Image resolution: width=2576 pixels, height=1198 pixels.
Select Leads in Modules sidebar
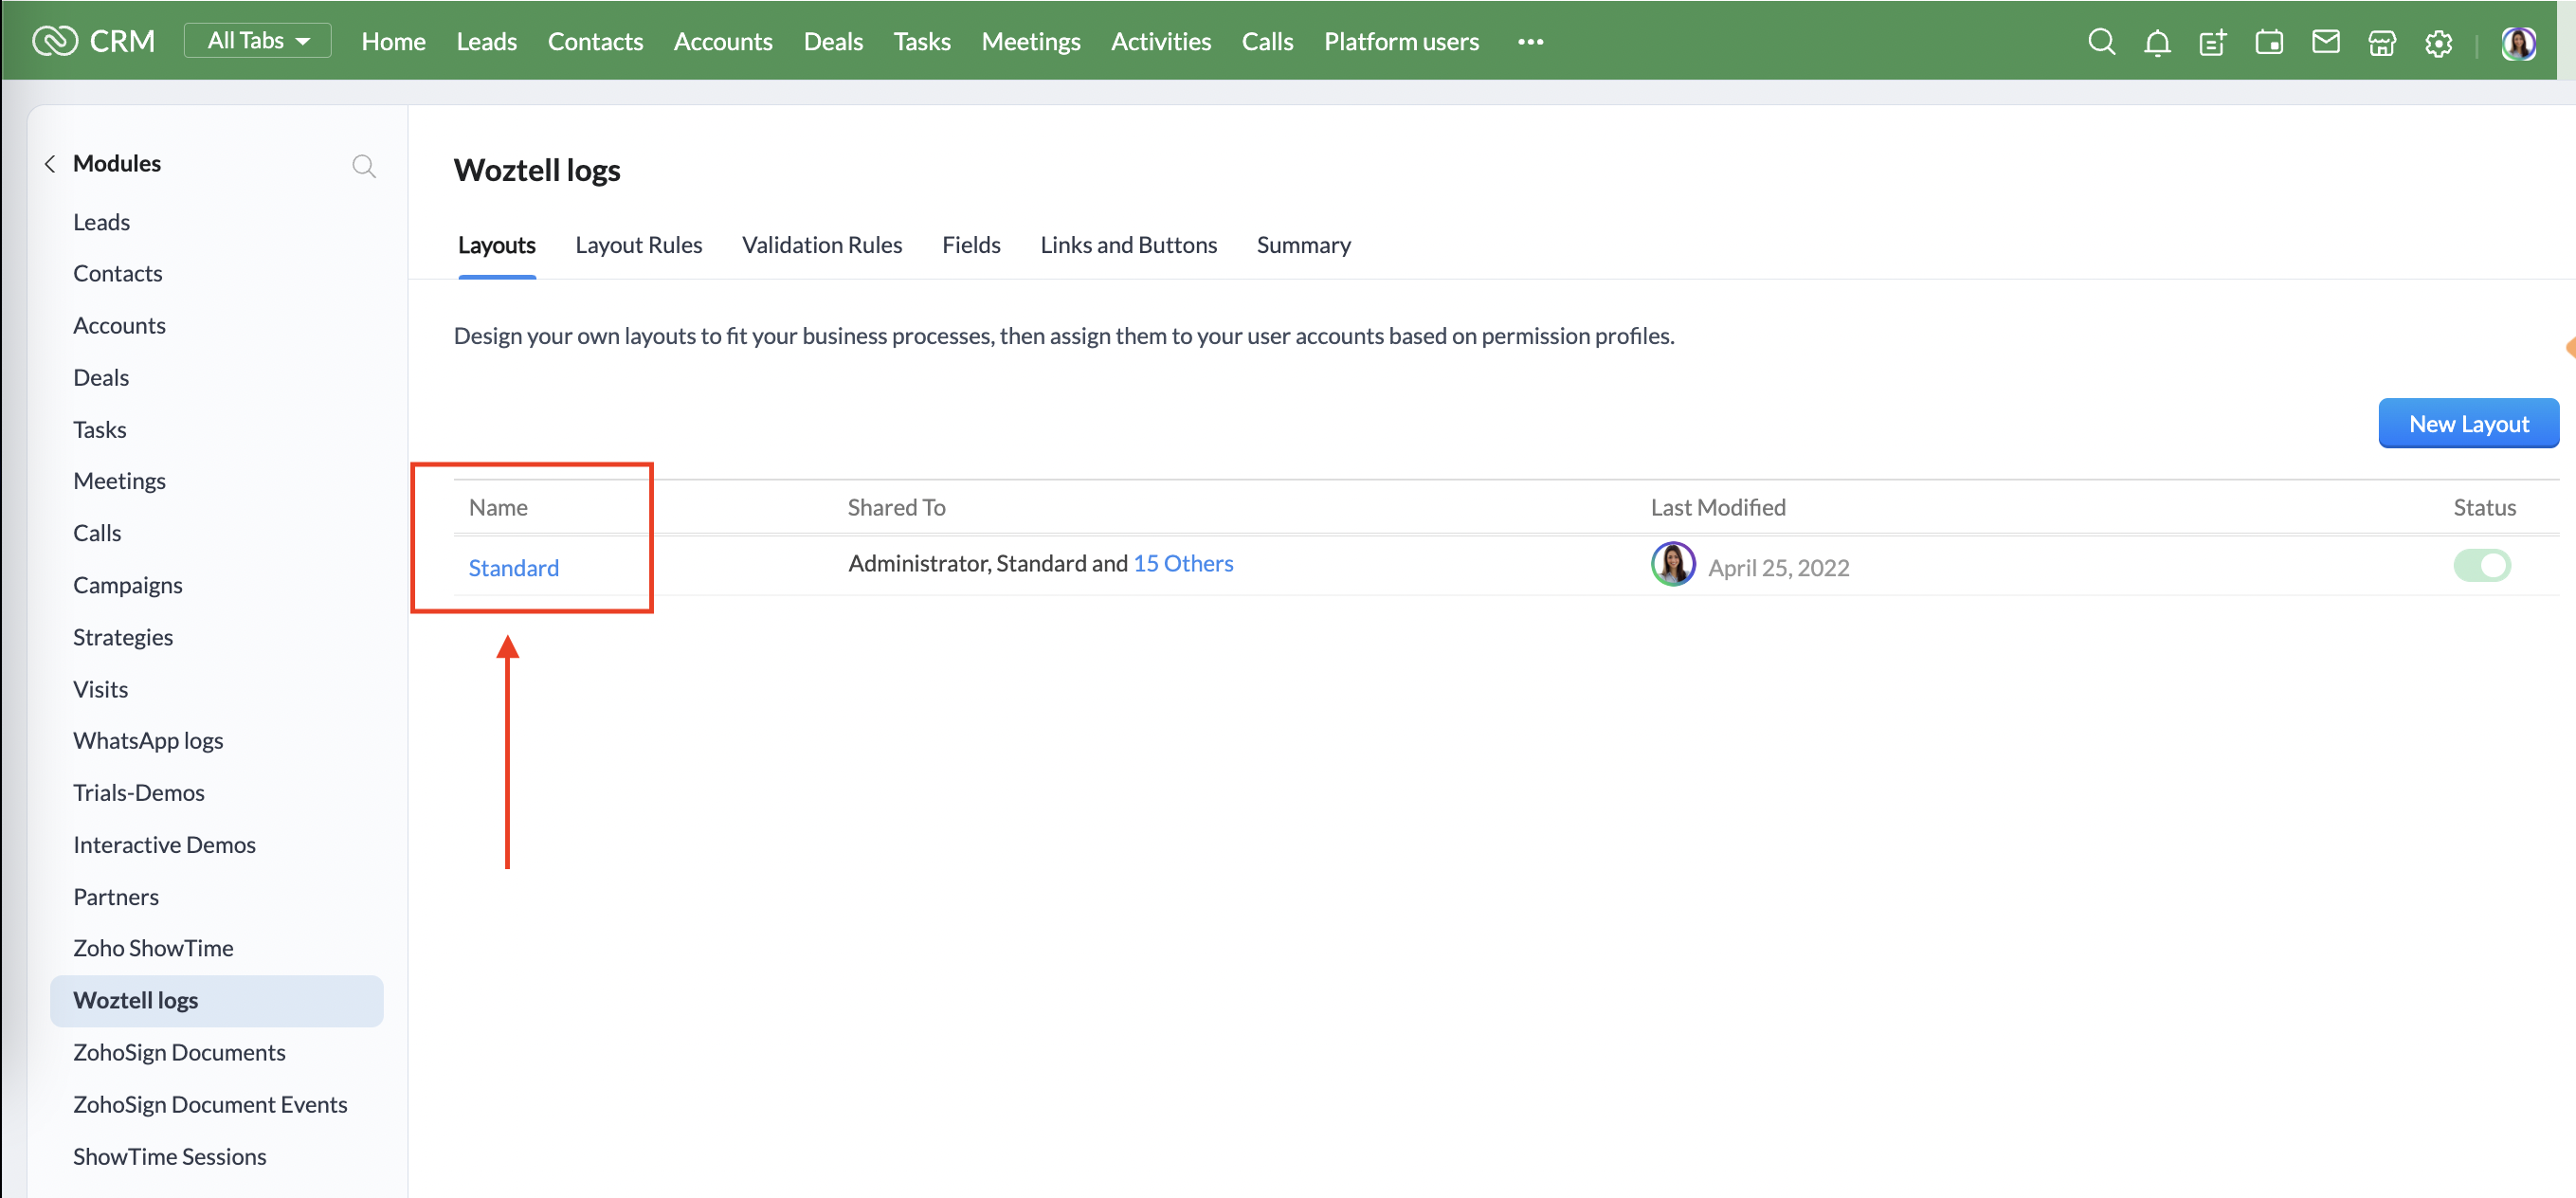(x=101, y=222)
